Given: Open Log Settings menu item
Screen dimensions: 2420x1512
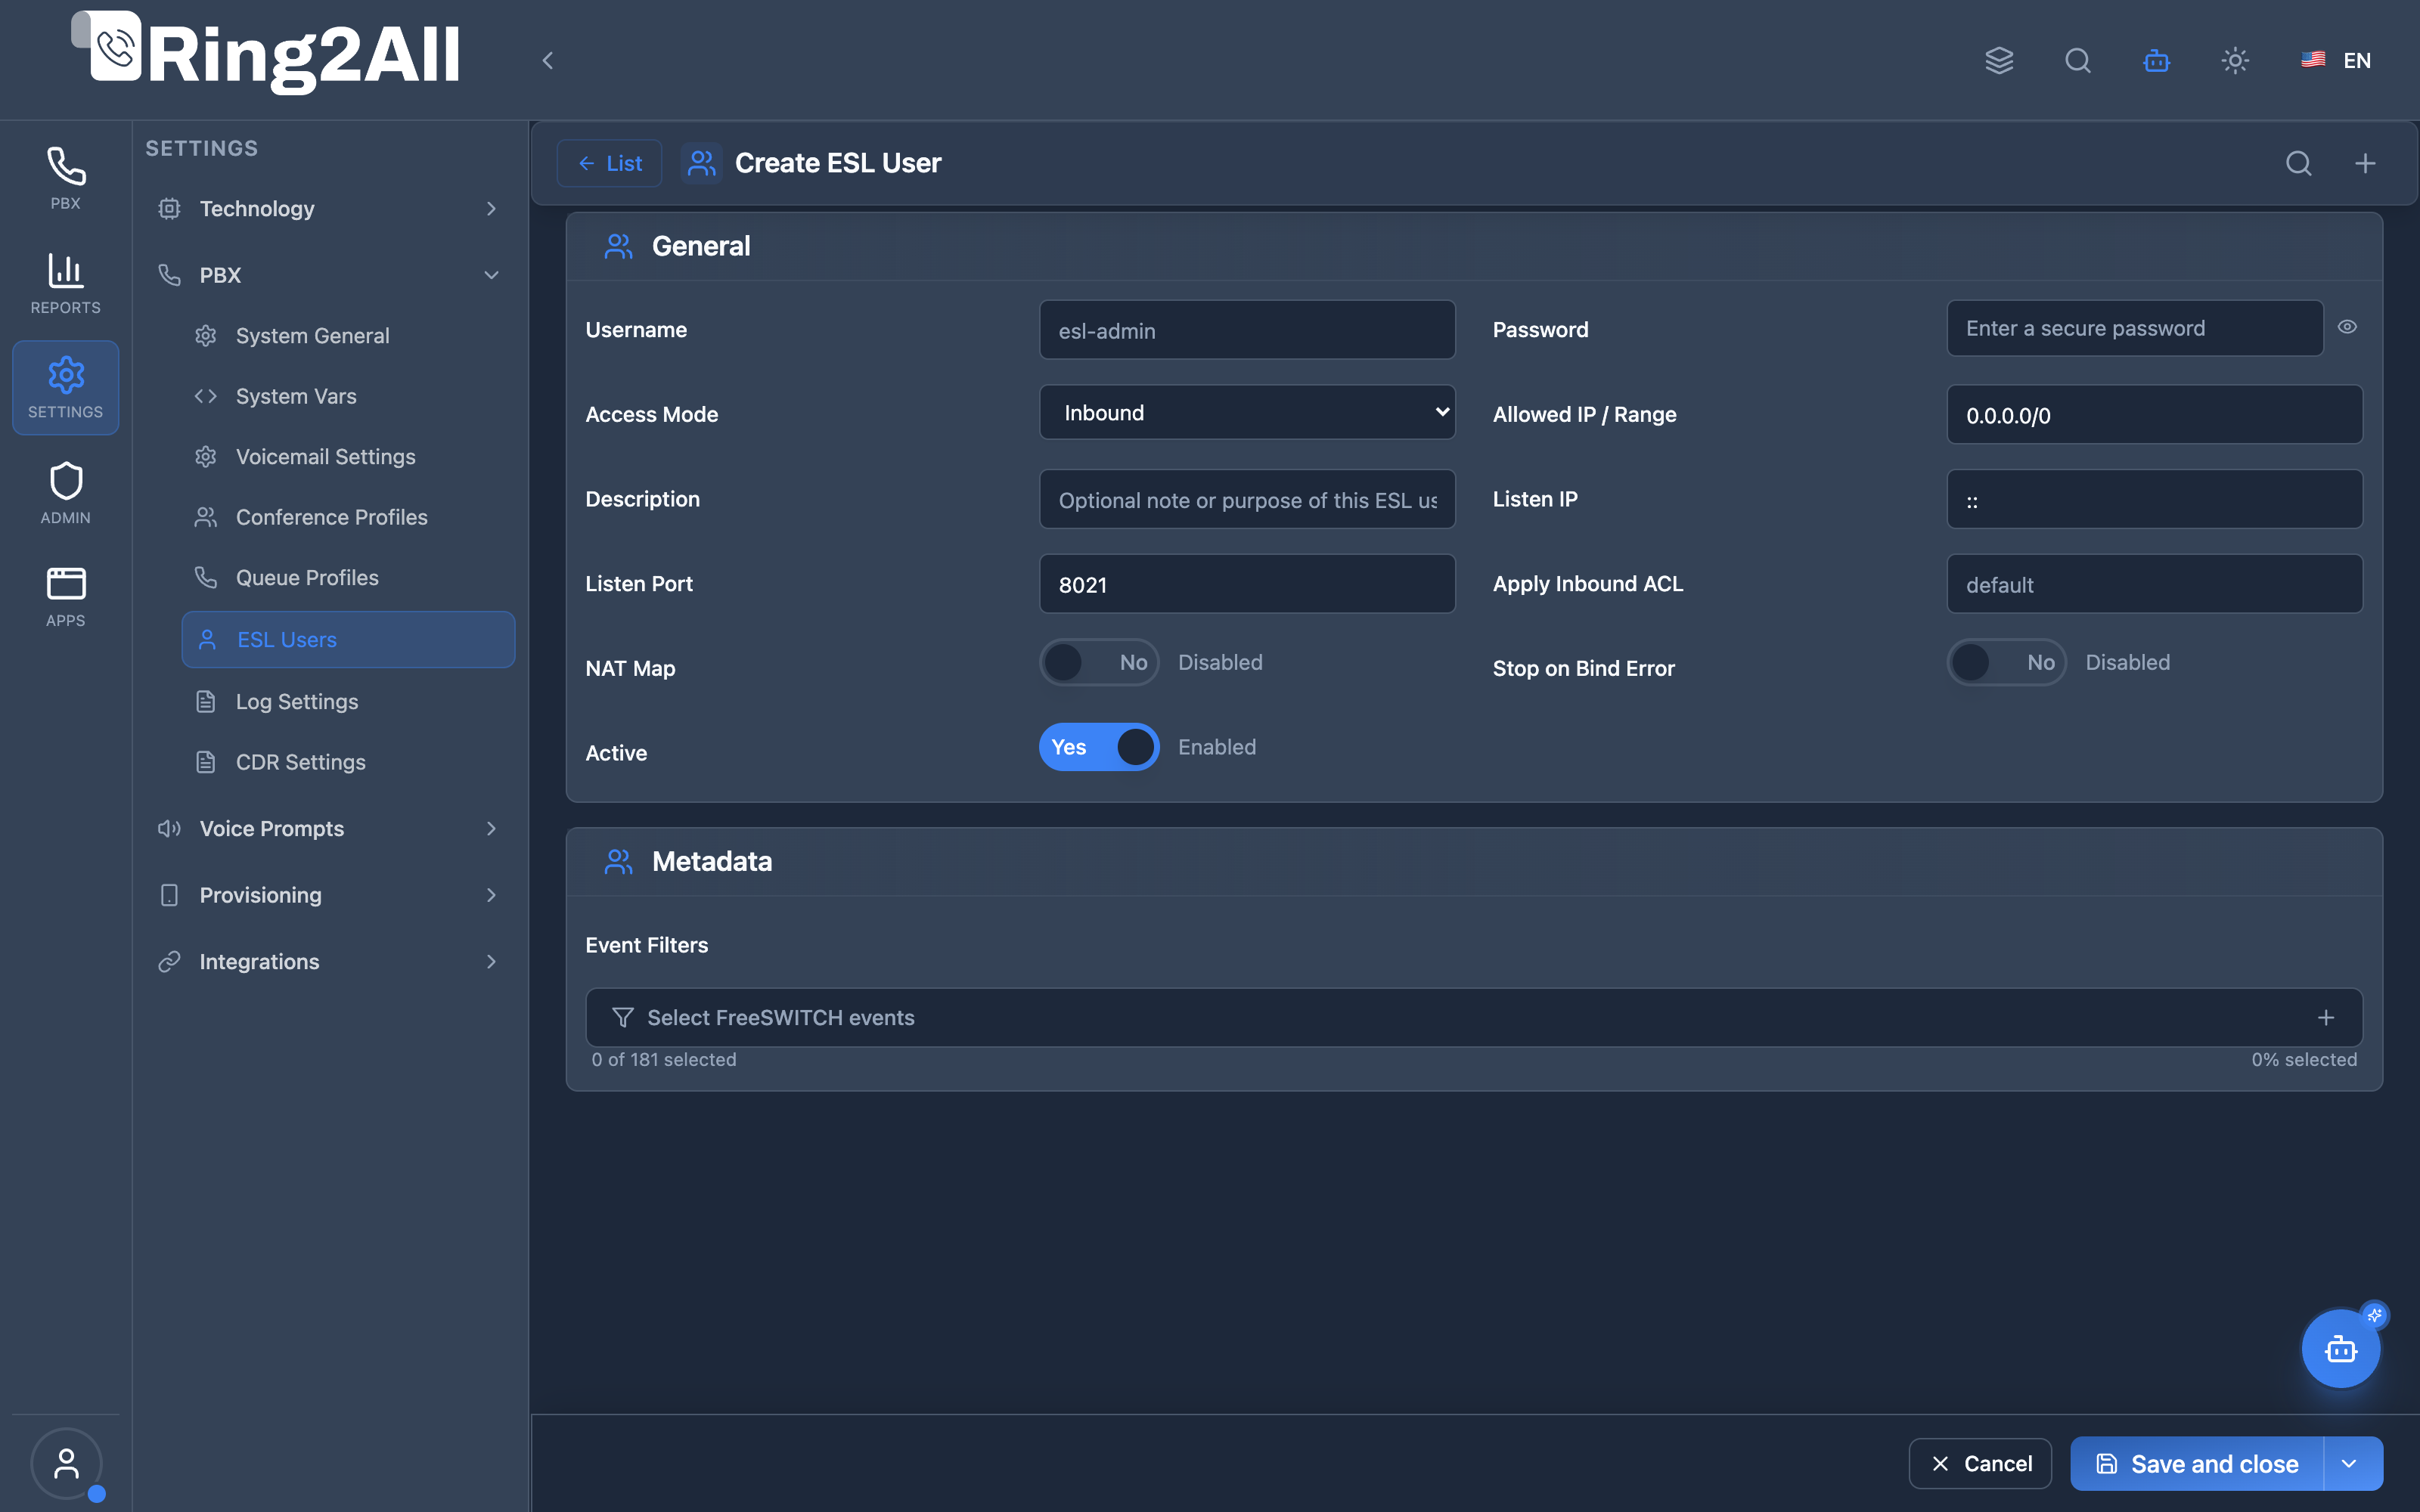Looking at the screenshot, I should click(348, 701).
